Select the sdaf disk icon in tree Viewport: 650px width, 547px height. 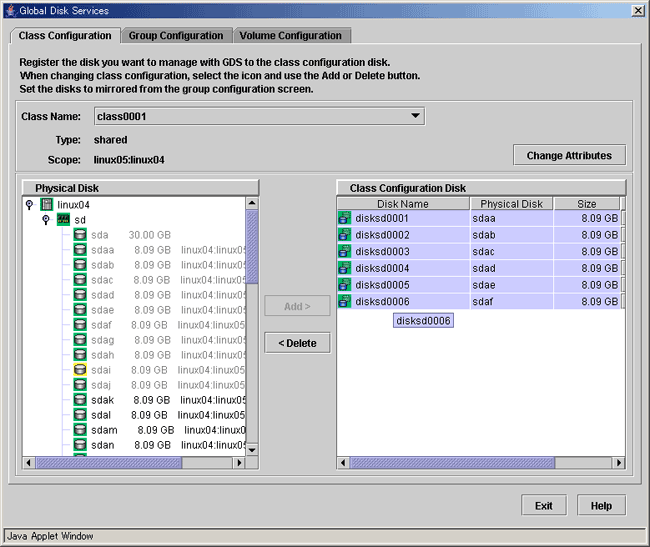[x=80, y=324]
